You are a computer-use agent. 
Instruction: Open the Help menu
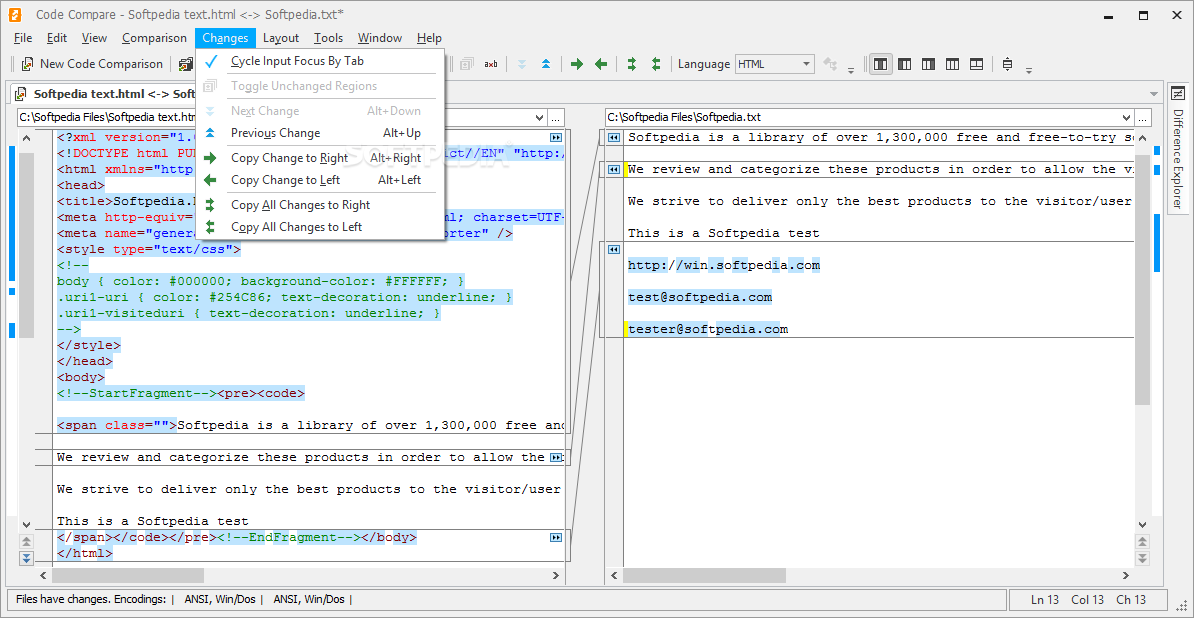click(429, 38)
